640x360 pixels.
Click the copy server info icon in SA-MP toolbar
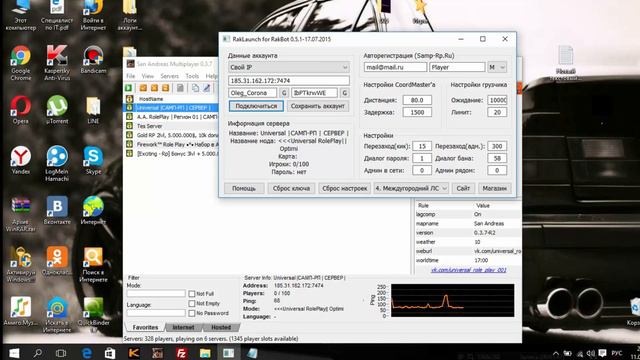195,88
